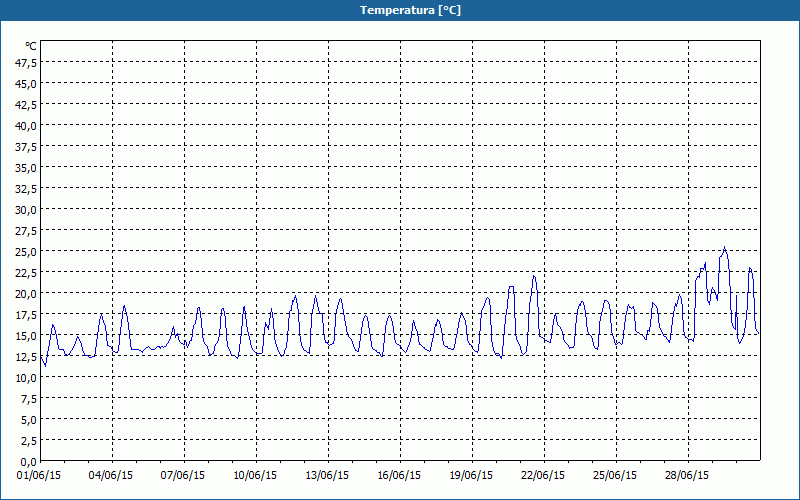
Task: Select the 10/06/15 date label
Action: pyautogui.click(x=255, y=476)
